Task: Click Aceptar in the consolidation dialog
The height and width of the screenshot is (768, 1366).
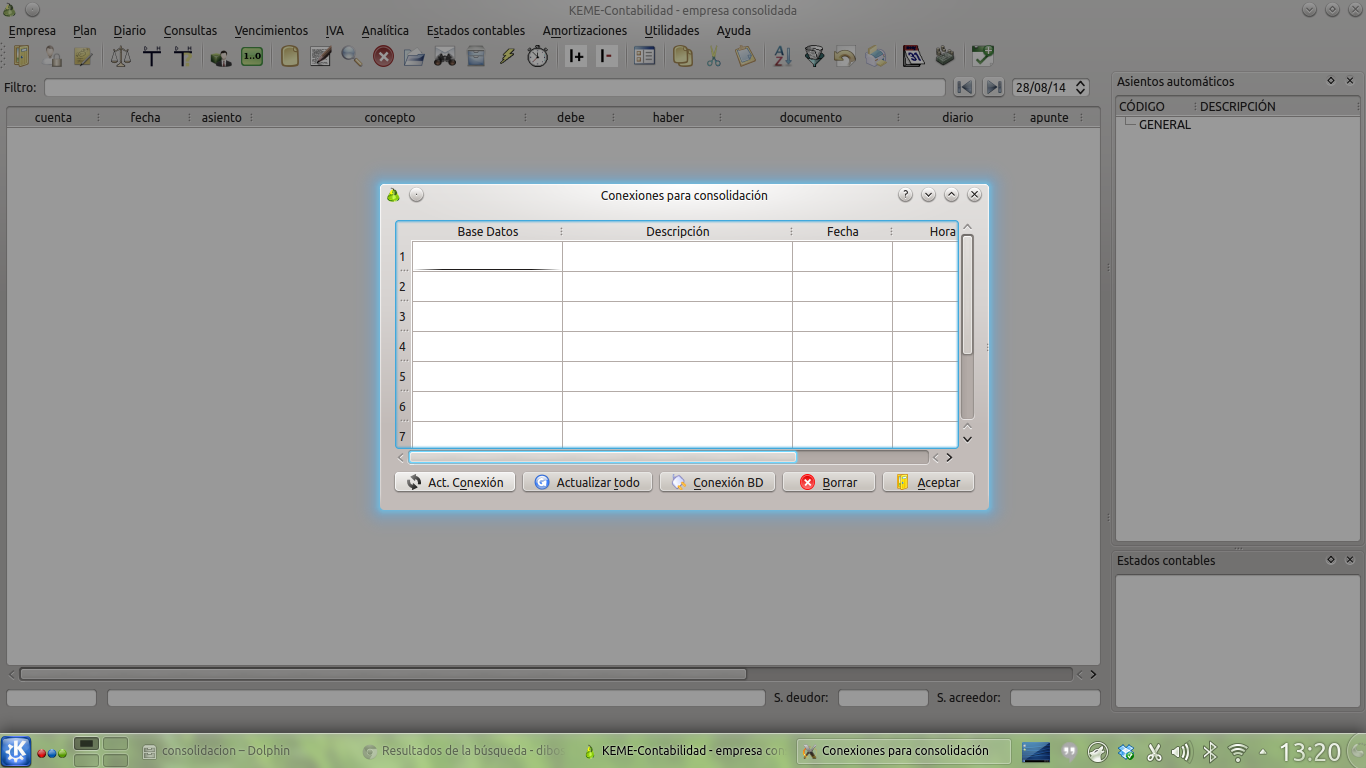Action: (928, 482)
